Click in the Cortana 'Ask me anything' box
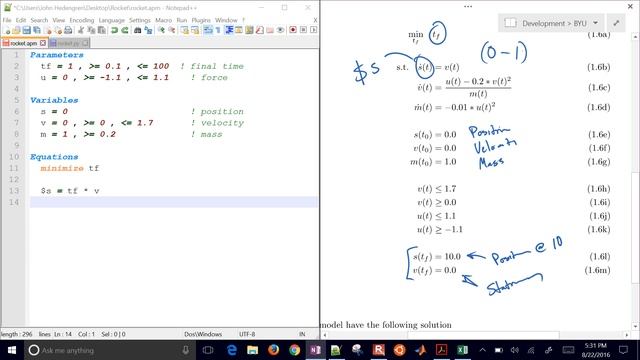 pos(108,350)
